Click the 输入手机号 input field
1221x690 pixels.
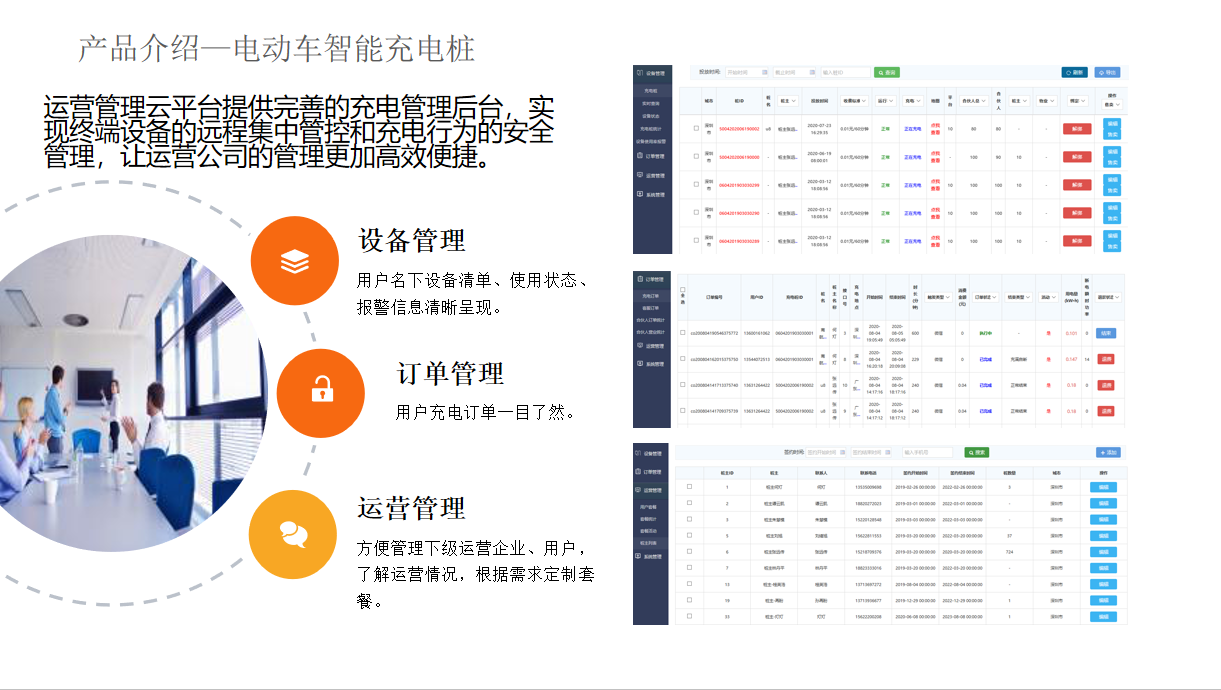927,453
